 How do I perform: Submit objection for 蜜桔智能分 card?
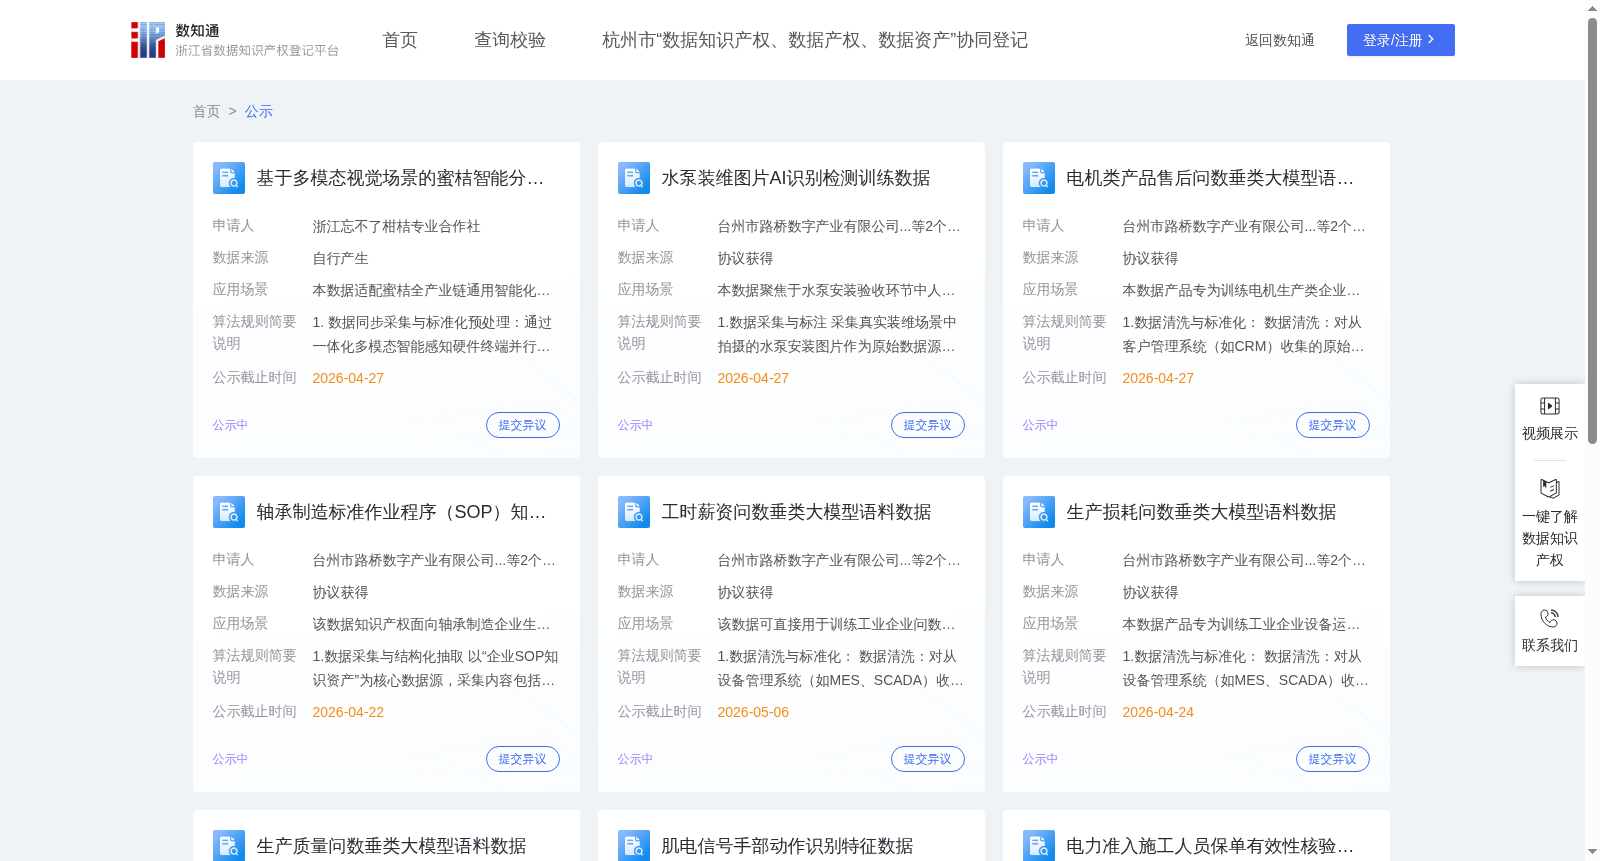pyautogui.click(x=523, y=425)
